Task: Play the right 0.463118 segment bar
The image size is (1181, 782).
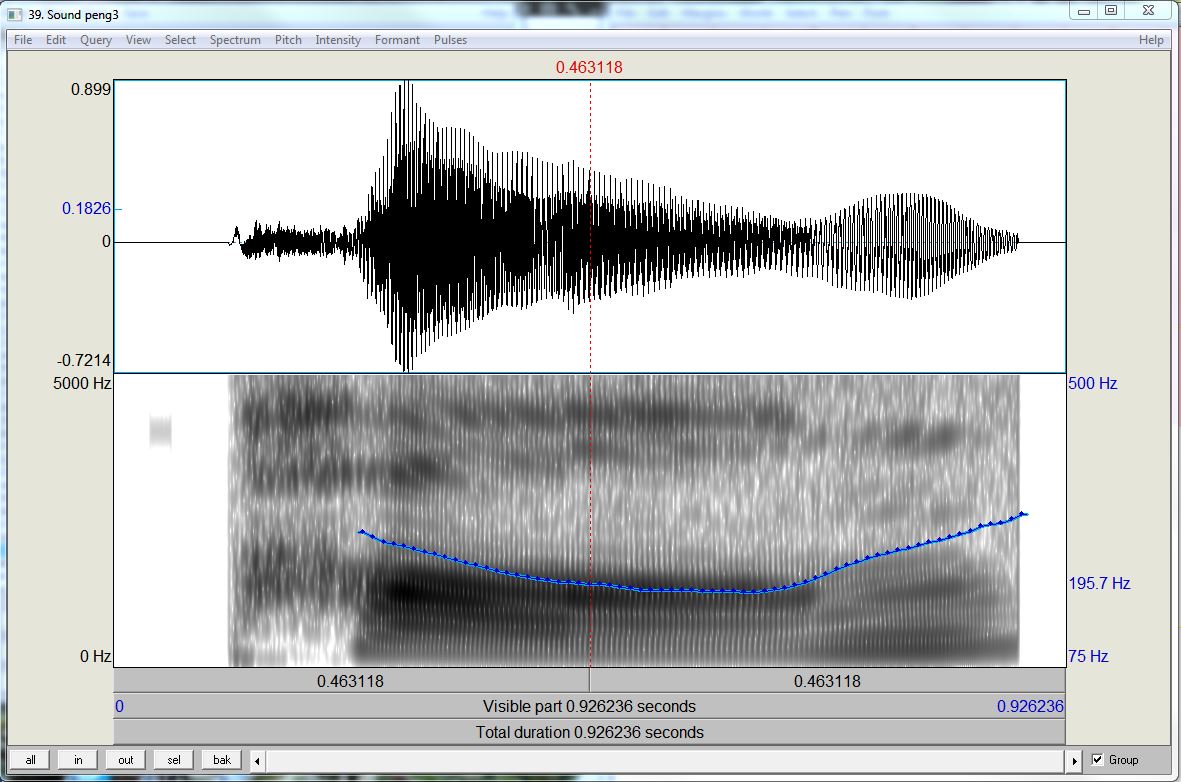Action: pyautogui.click(x=828, y=681)
